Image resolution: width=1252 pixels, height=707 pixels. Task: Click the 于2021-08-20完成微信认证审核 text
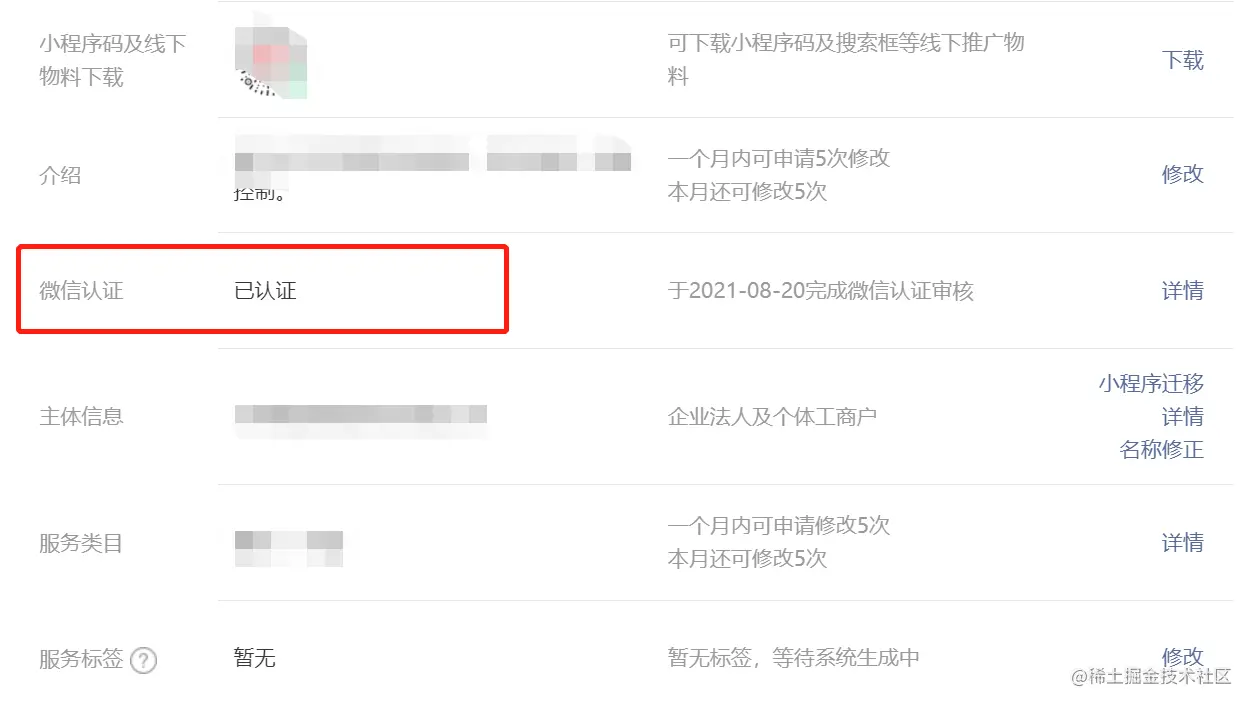click(820, 291)
